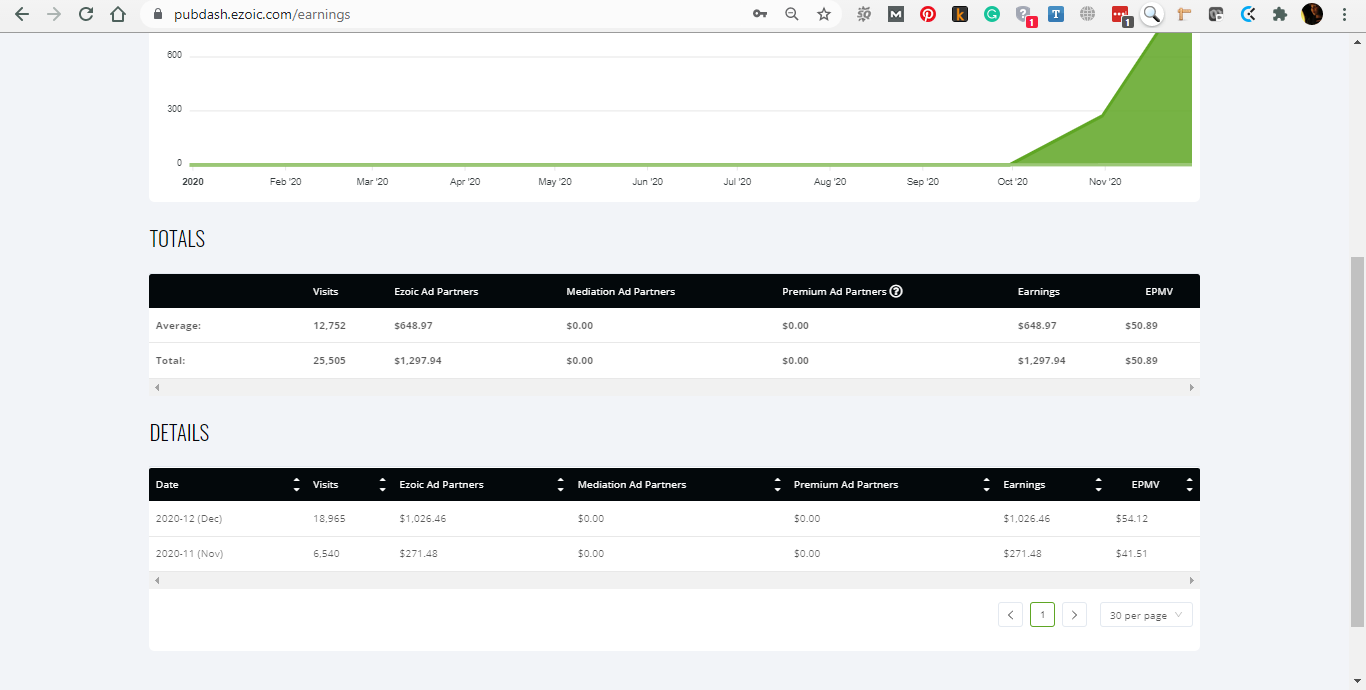The height and width of the screenshot is (690, 1366).
Task: Click the page vertical scrollbar thumb
Action: 1357,440
